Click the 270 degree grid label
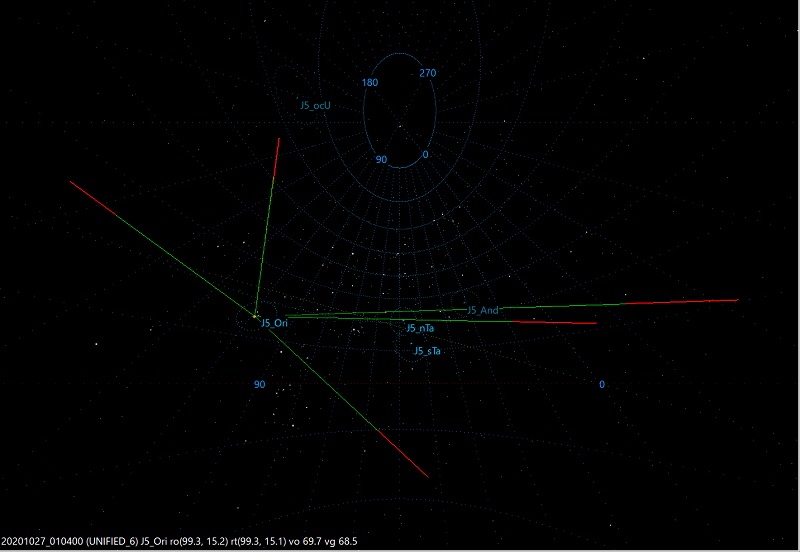The height and width of the screenshot is (552, 800). click(x=428, y=73)
